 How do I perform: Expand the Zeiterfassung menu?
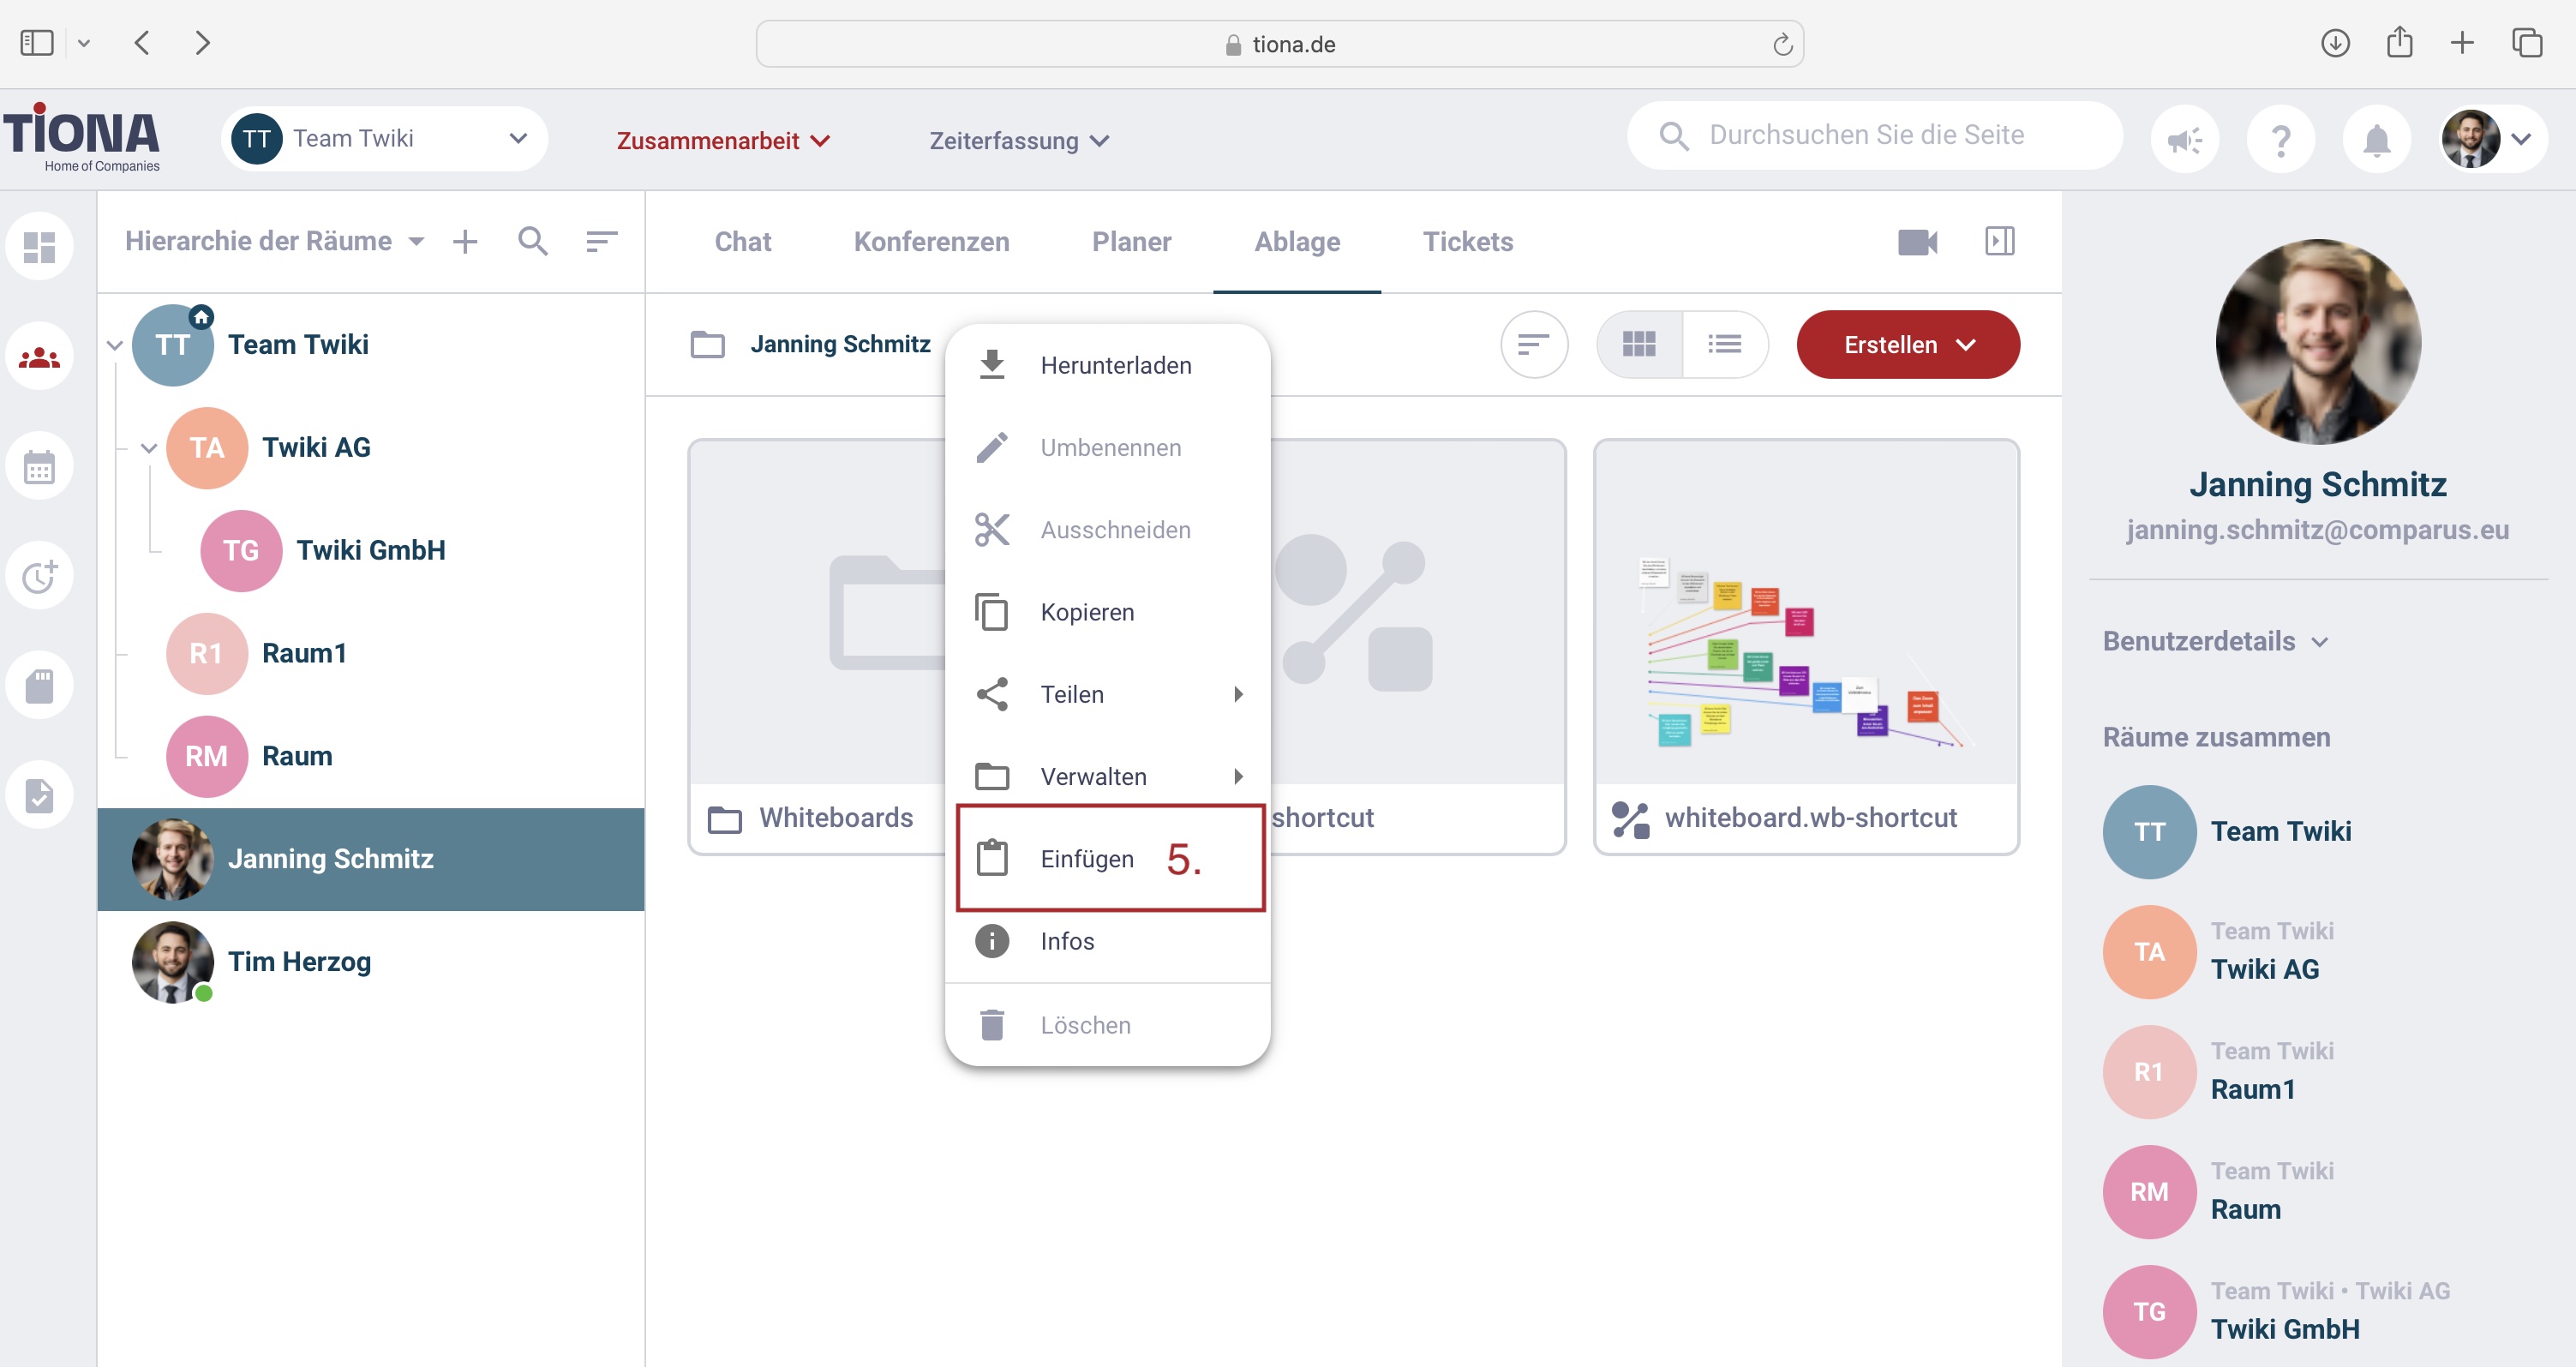(x=1019, y=141)
